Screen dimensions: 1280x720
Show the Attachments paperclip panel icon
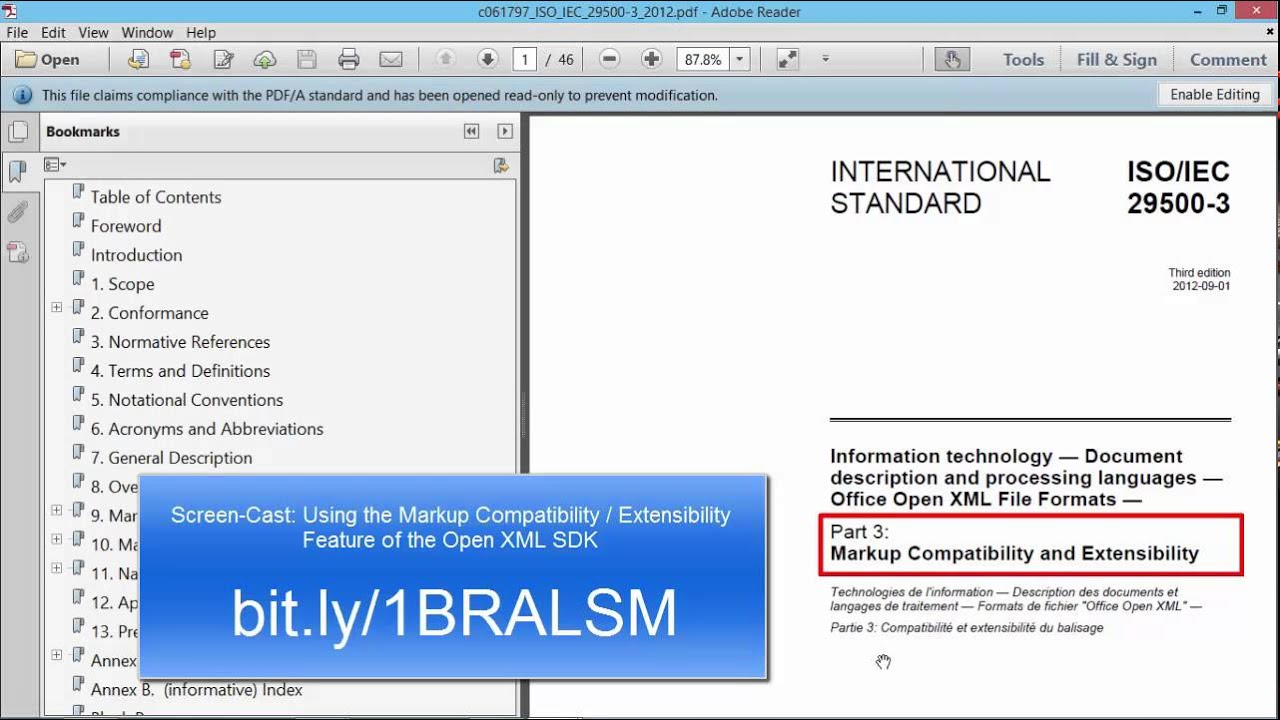tap(17, 212)
